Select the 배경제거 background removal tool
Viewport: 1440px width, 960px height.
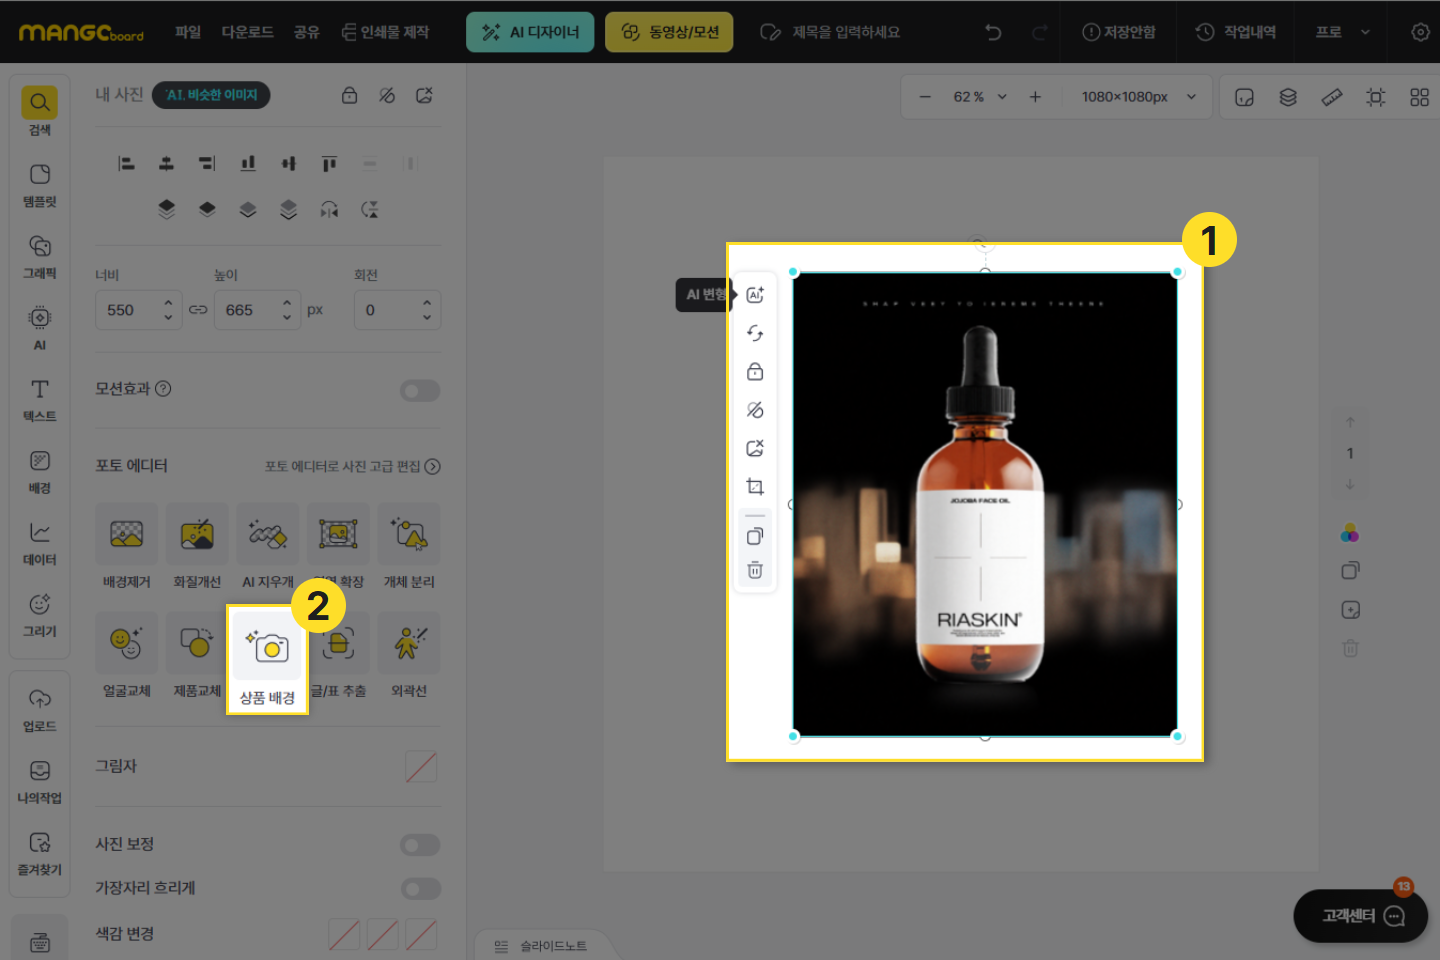[x=126, y=545]
